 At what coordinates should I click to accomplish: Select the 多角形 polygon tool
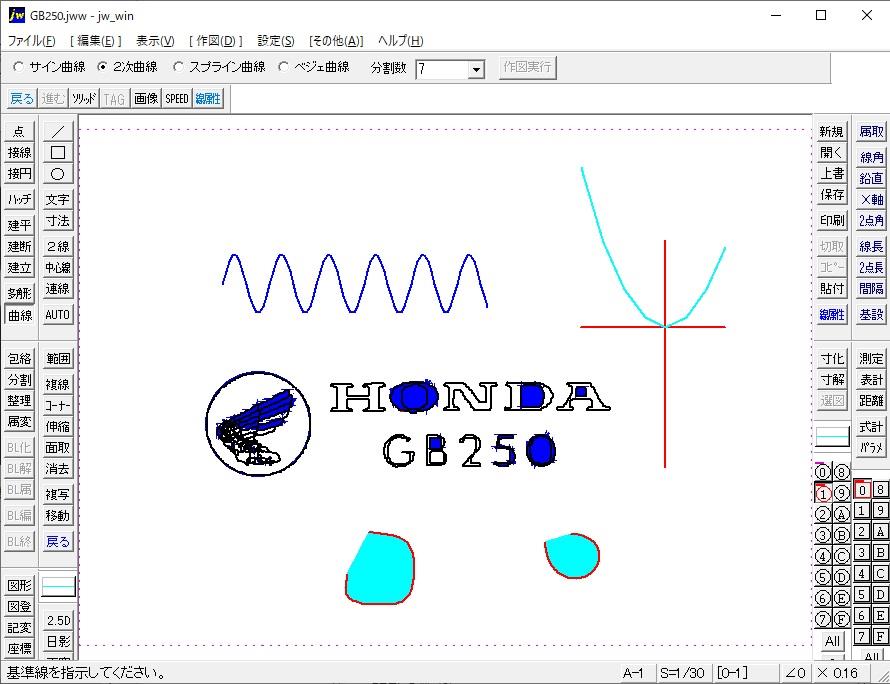(19, 293)
